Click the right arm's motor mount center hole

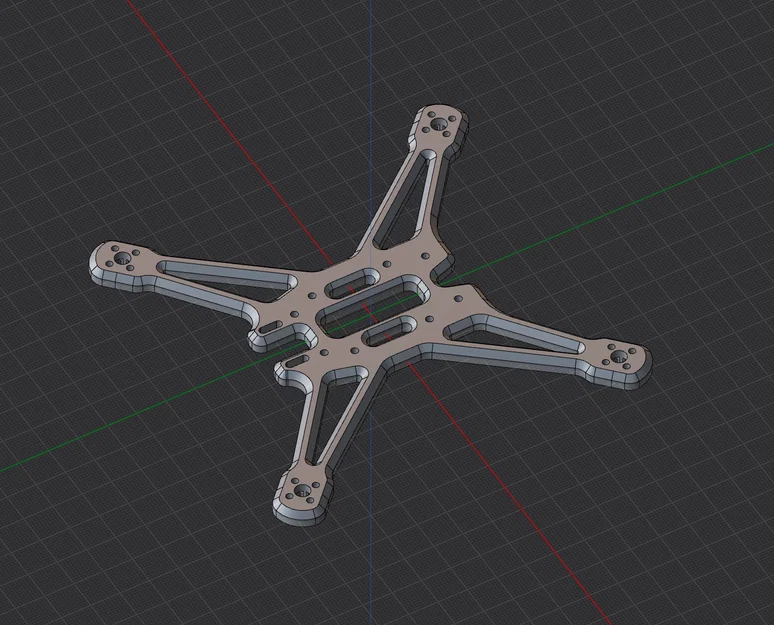click(619, 356)
